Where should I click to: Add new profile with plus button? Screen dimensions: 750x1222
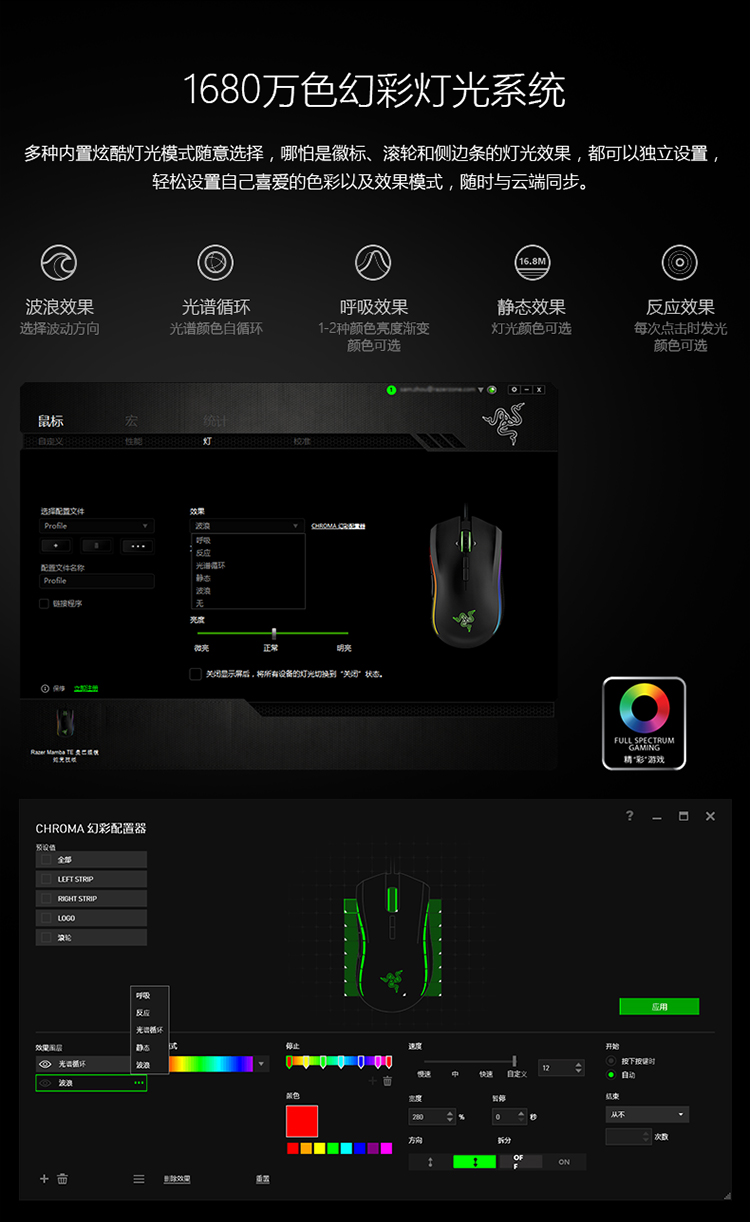(x=55, y=546)
